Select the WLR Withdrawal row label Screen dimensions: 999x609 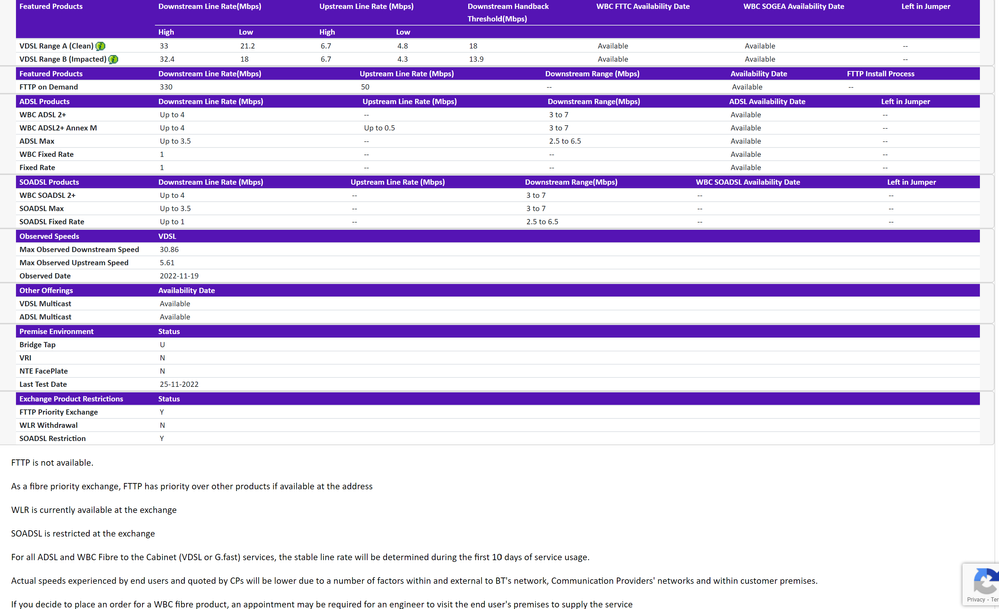[x=48, y=425]
